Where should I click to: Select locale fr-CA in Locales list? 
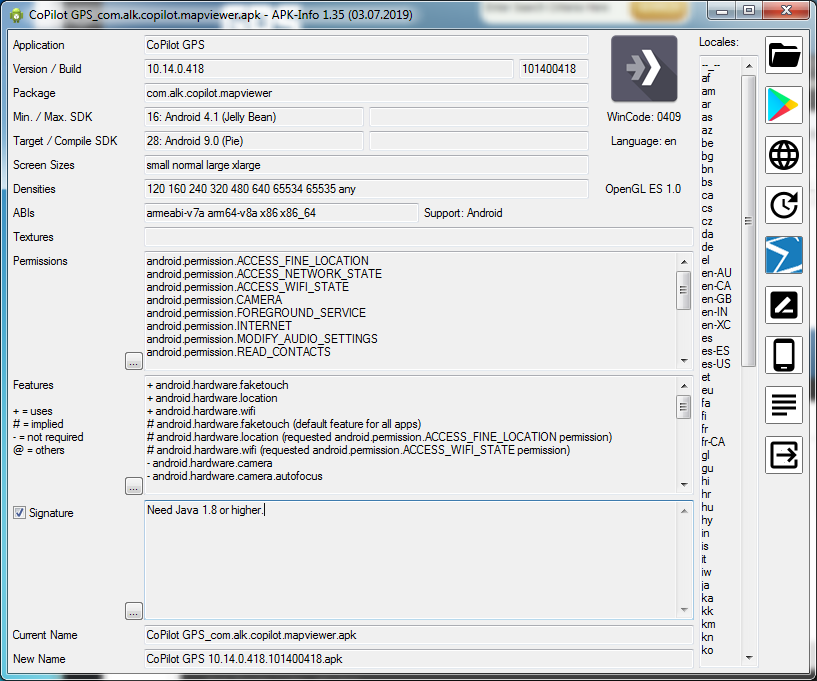tap(713, 442)
